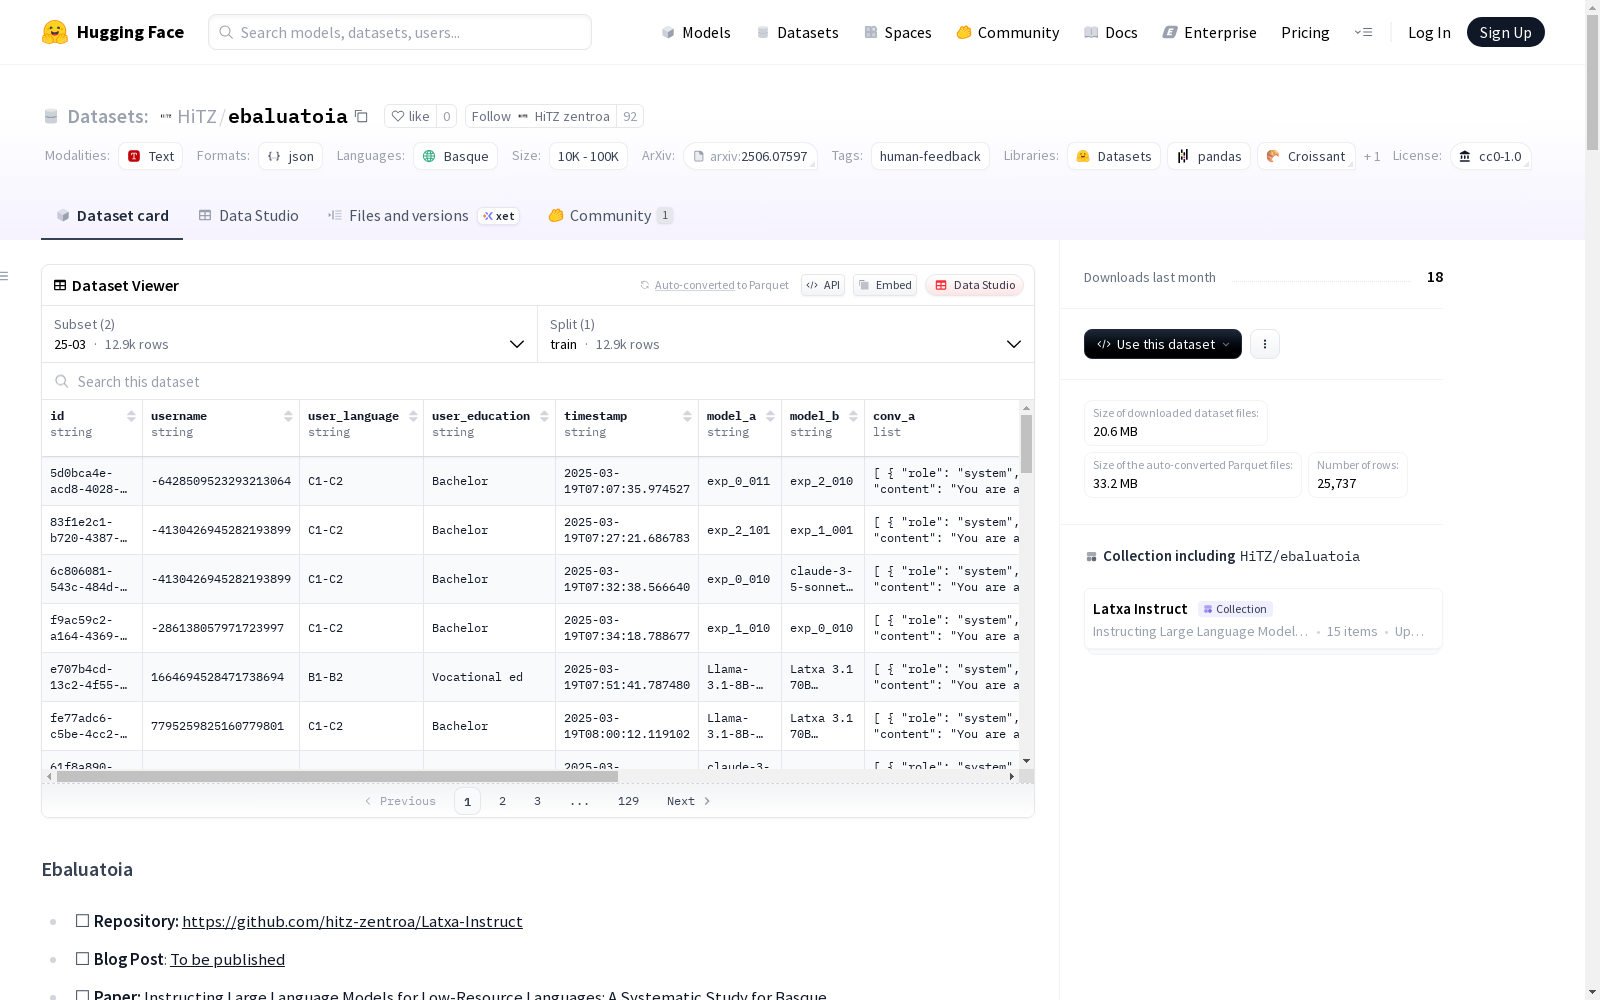Click the Sign Up button

coord(1505,32)
